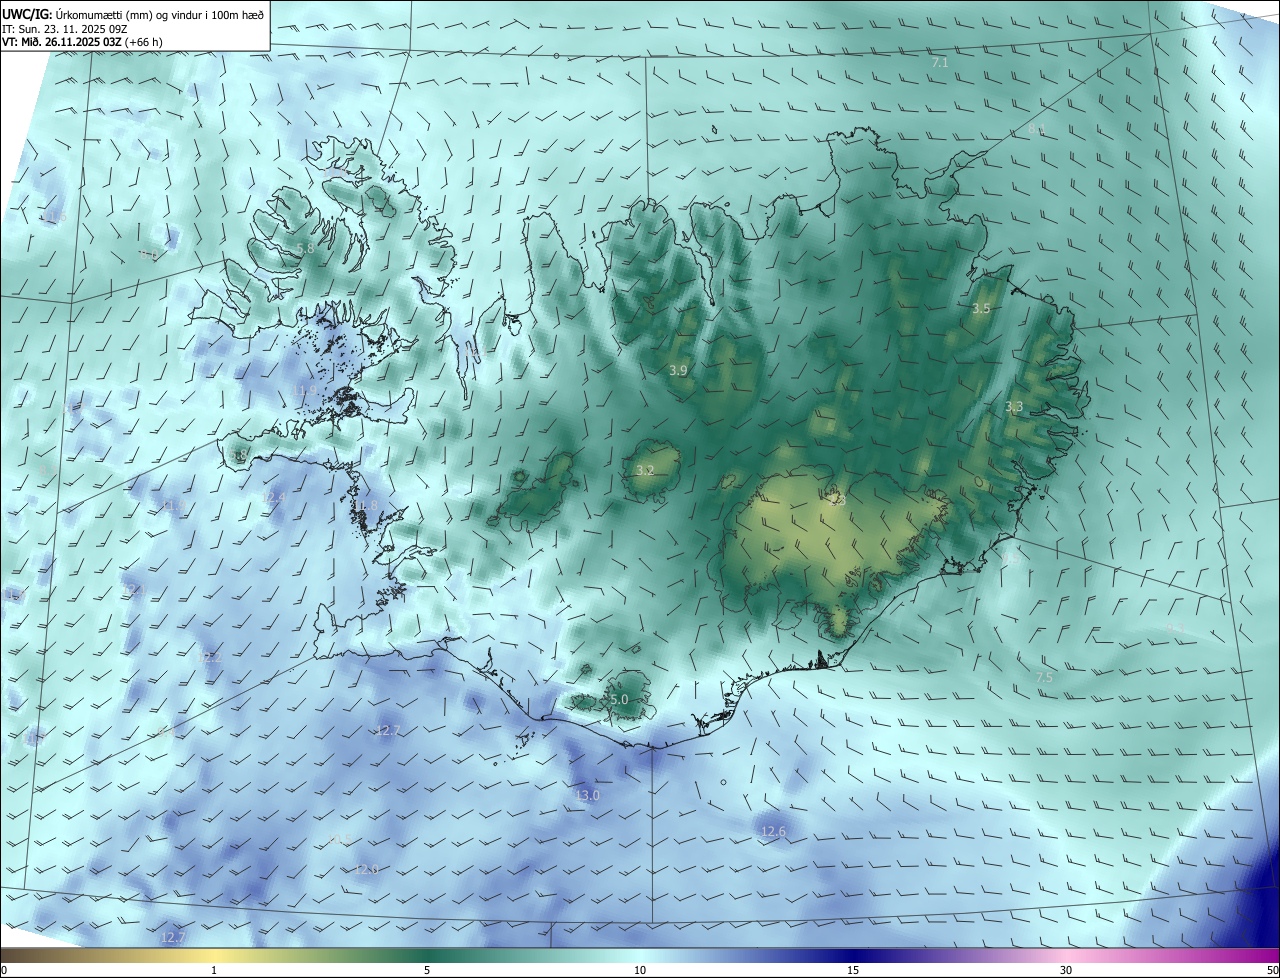The width and height of the screenshot is (1280, 978).
Task: Click the '12.6' value label over the sea
Action: click(x=773, y=831)
